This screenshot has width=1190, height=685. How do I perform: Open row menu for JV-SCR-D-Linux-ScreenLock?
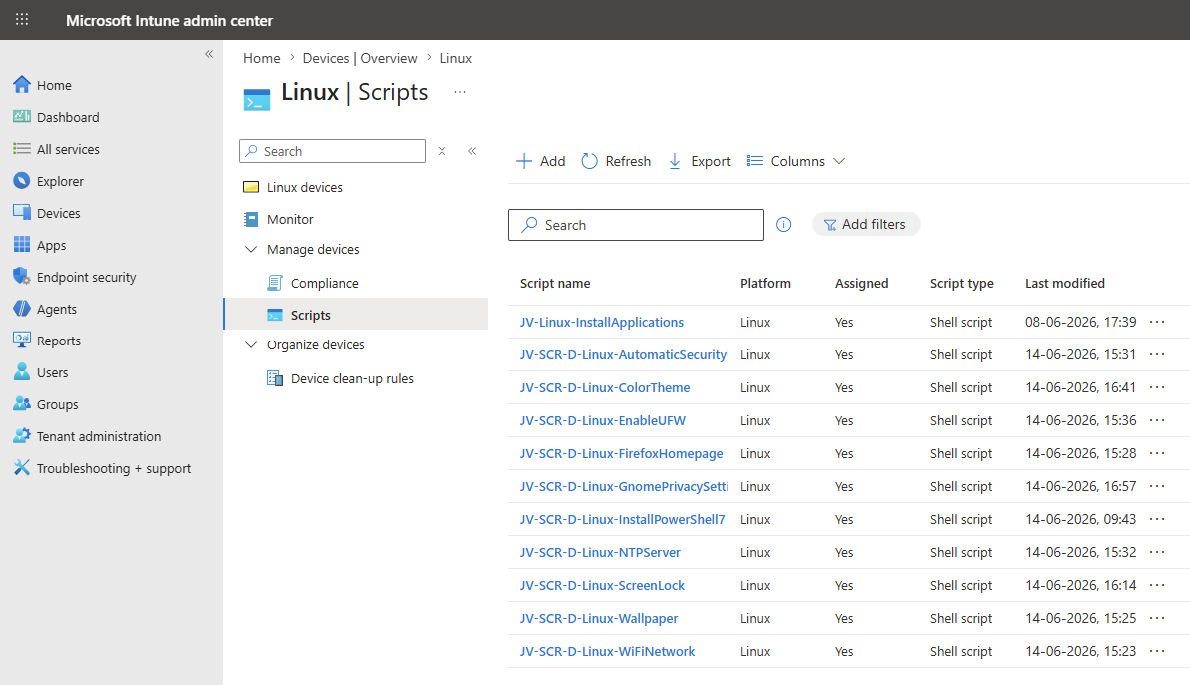point(1157,585)
